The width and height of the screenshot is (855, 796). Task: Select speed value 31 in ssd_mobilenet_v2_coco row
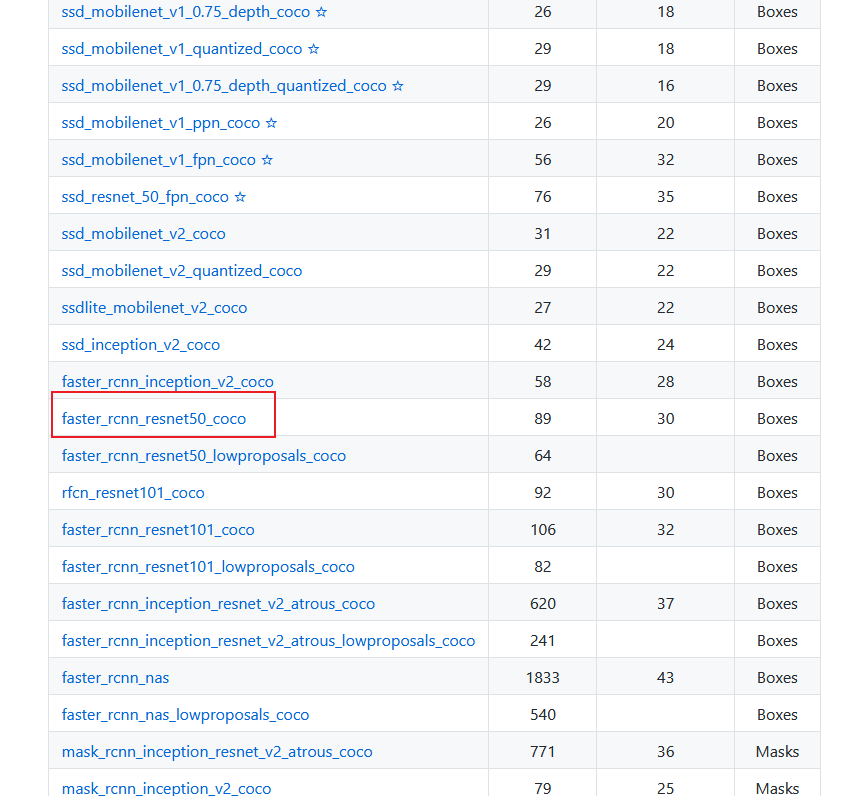click(543, 234)
